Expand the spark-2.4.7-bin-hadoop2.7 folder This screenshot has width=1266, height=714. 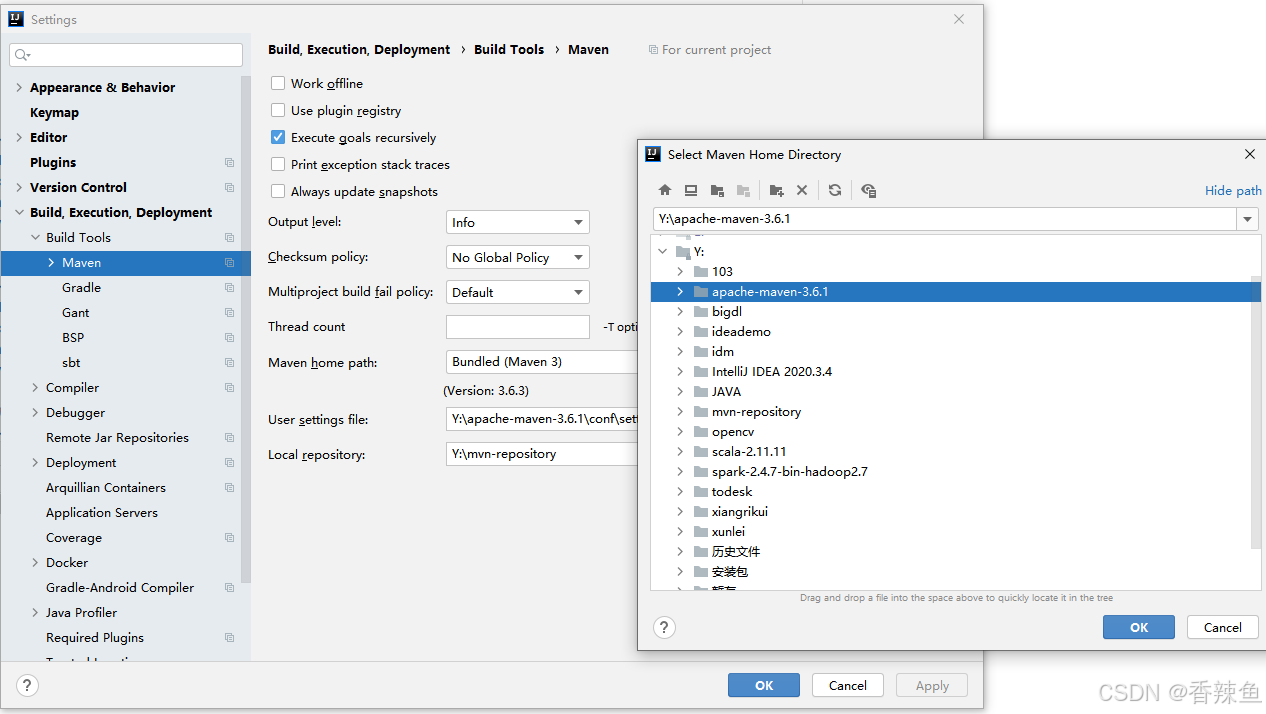(x=680, y=472)
